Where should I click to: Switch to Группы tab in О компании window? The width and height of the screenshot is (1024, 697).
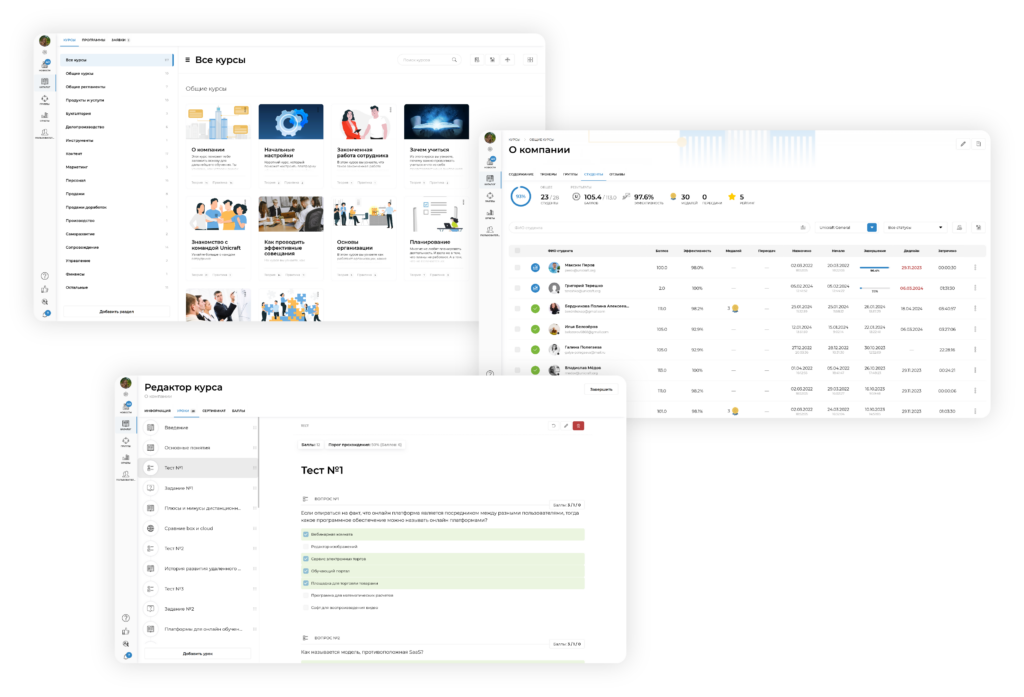(570, 174)
